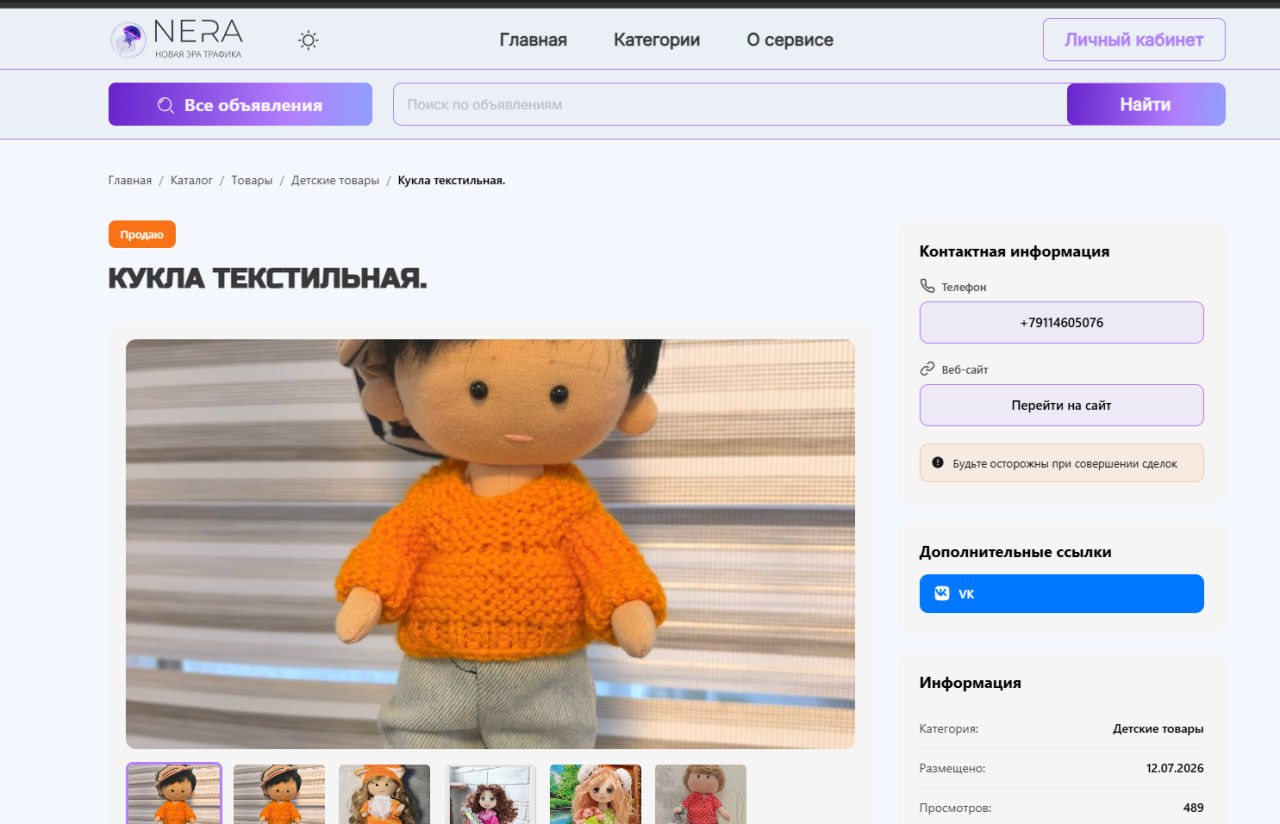Click the search field Поиск по объявлениям
Viewport: 1280px width, 824px height.
(x=730, y=104)
